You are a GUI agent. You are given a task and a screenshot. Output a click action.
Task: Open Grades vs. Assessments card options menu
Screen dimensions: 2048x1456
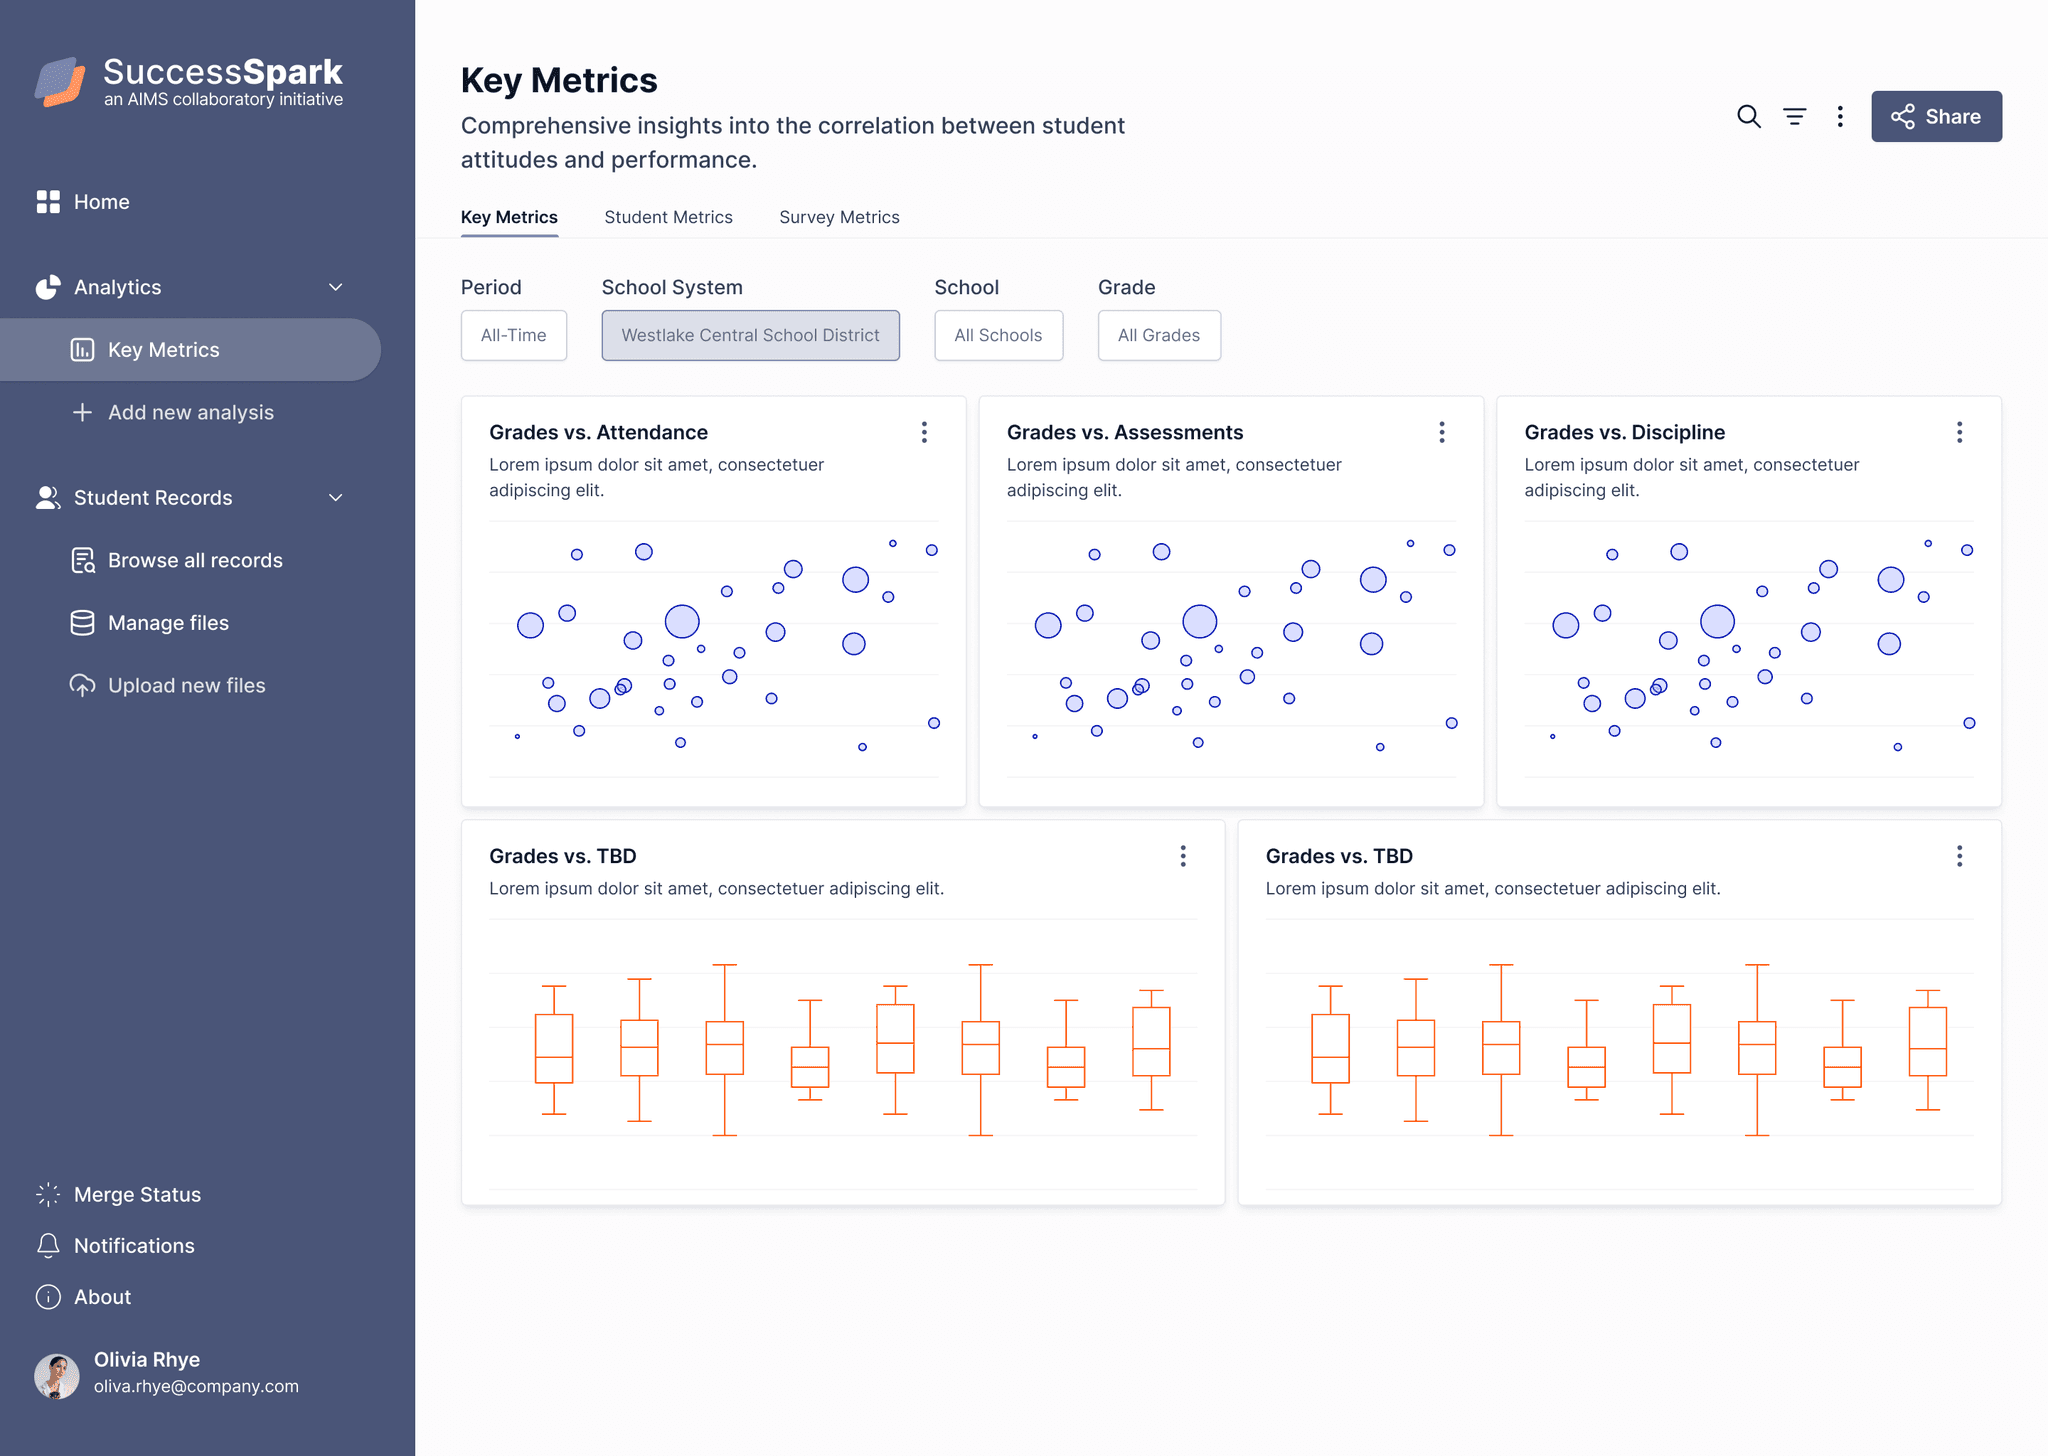point(1441,432)
